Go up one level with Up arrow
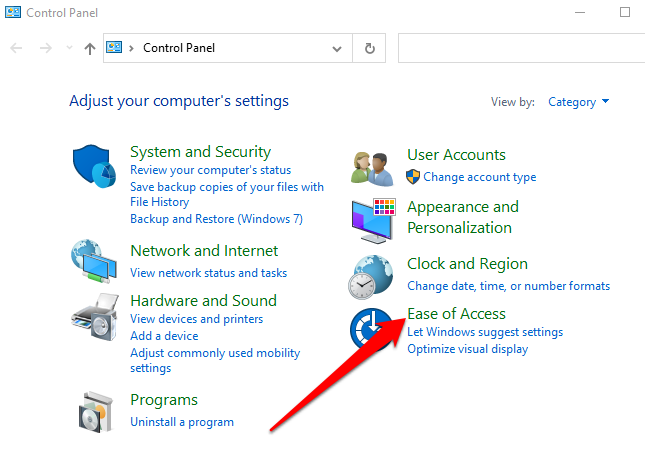This screenshot has height=461, width=645. [x=90, y=48]
